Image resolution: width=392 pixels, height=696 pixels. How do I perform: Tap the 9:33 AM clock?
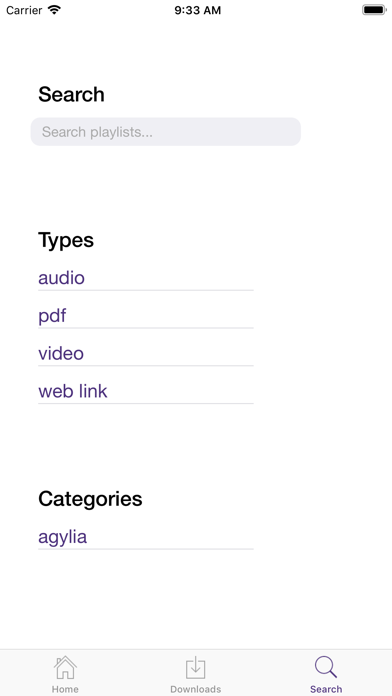click(x=197, y=11)
